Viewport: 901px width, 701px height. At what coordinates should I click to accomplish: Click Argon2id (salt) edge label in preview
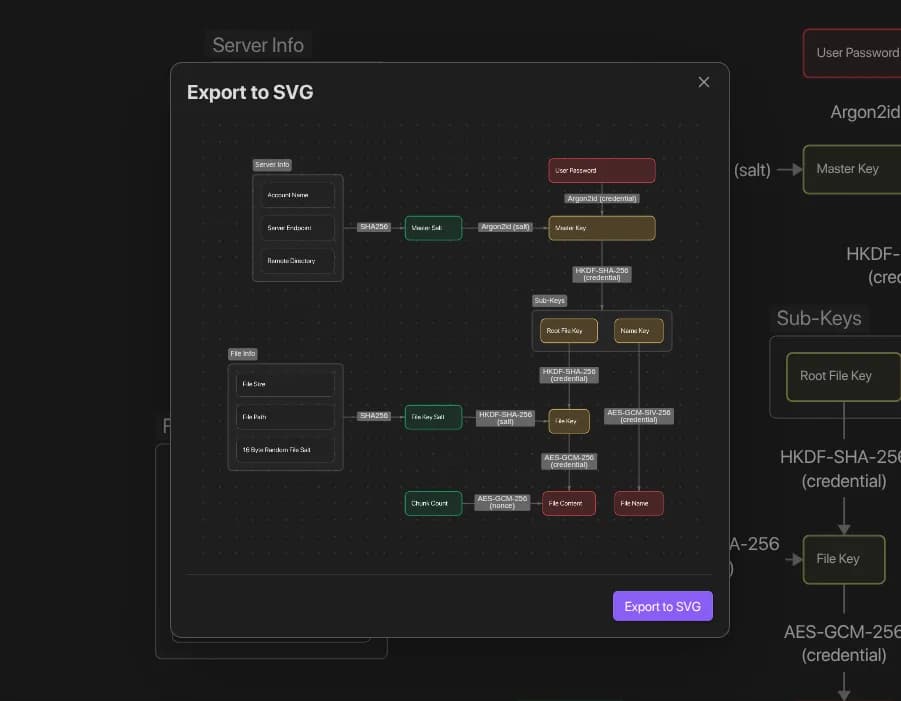pos(505,227)
